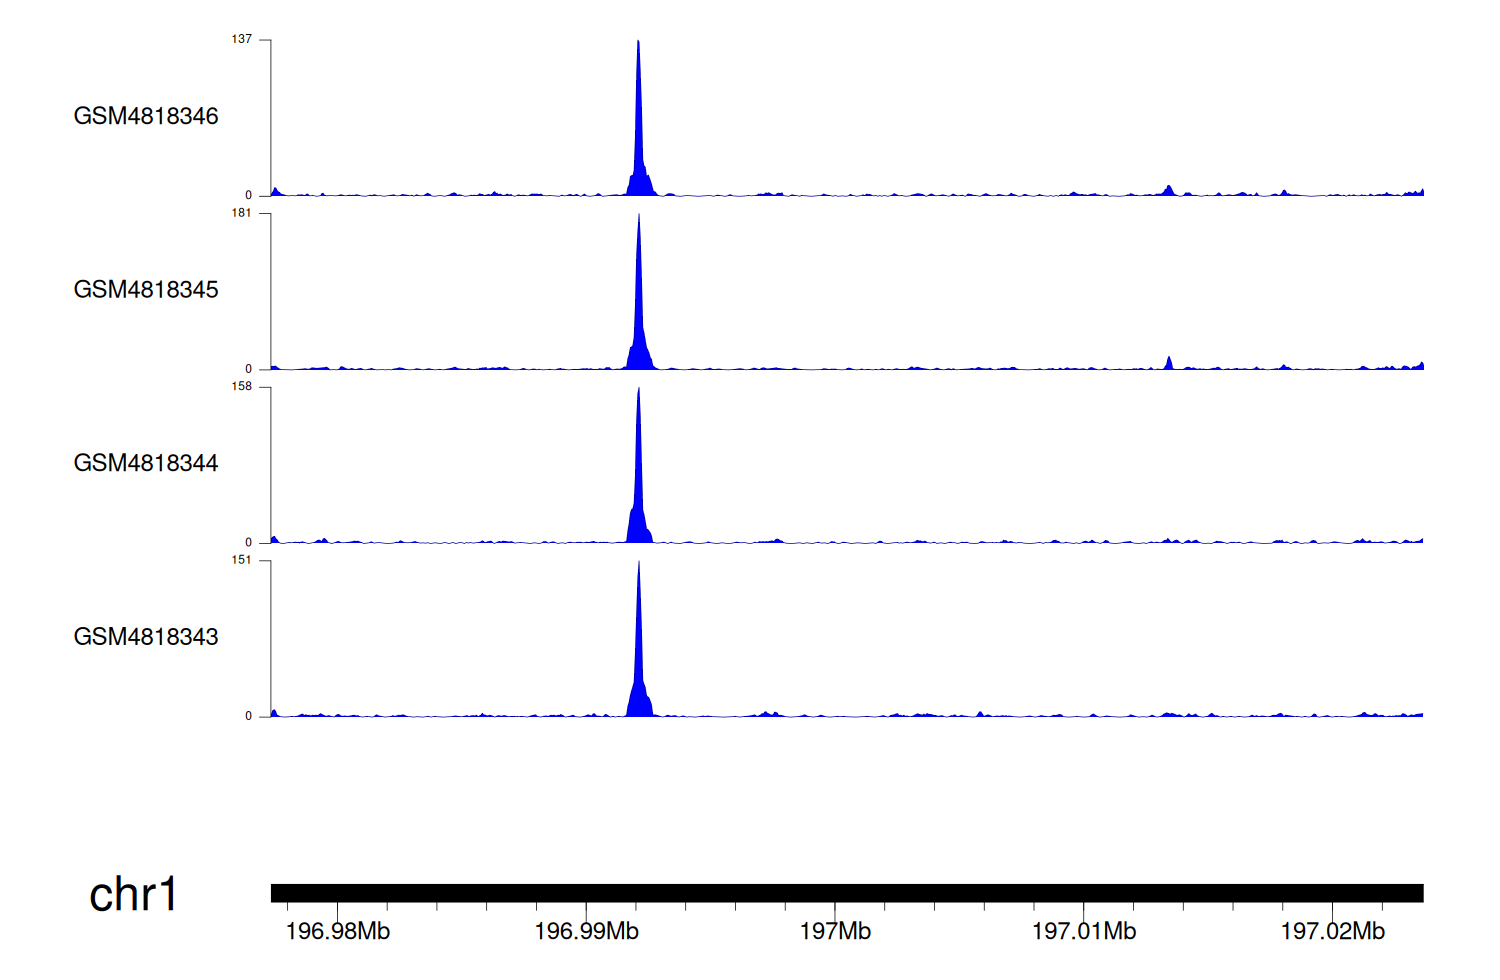Click the 196.99Mb axis position label
Image resolution: width=1500 pixels, height=980 pixels.
click(x=587, y=932)
